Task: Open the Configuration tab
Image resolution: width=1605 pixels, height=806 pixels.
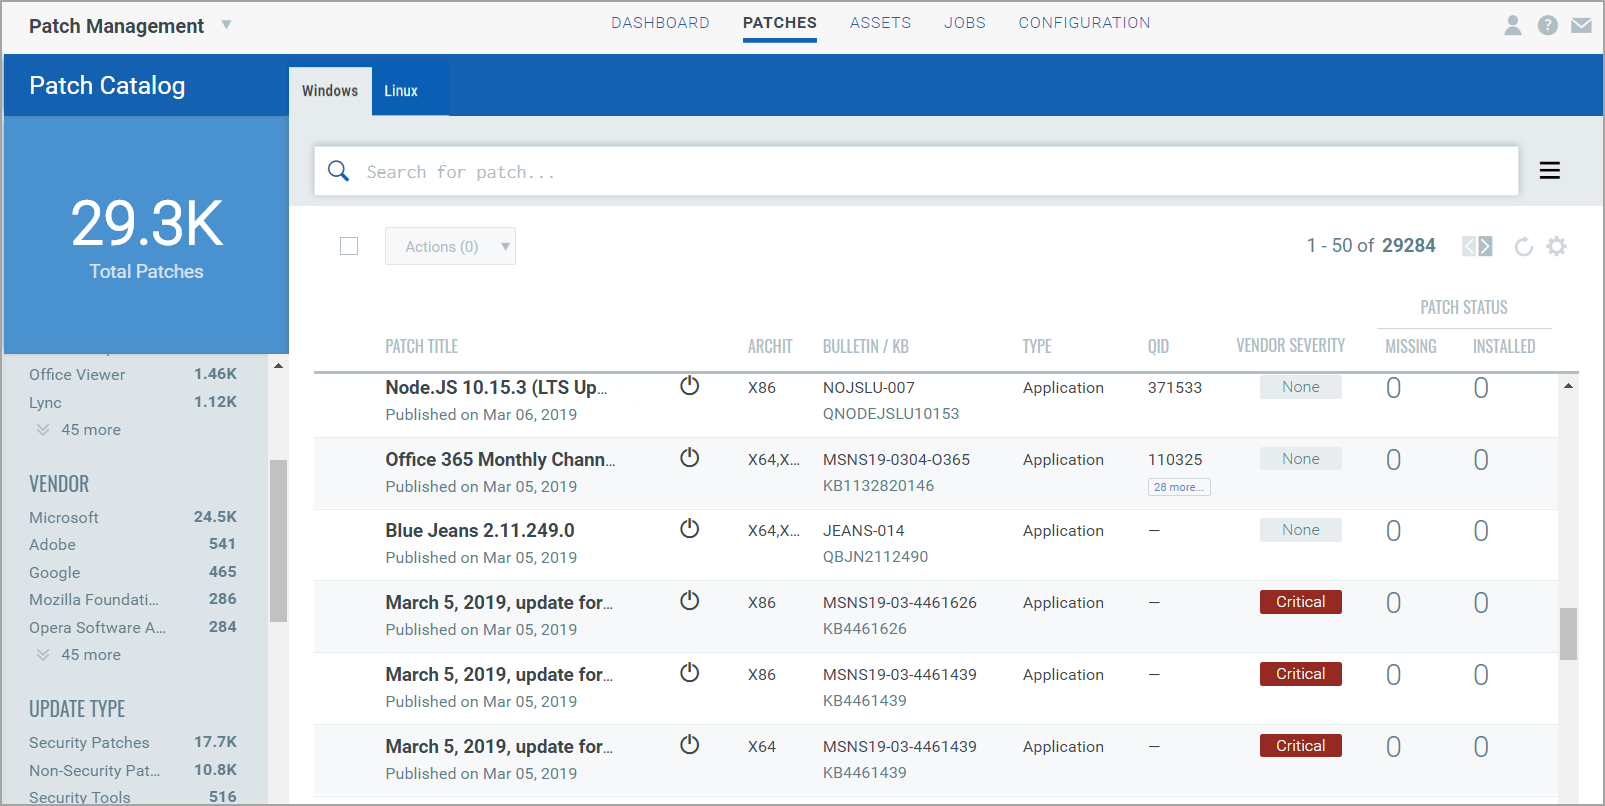Action: 1084,23
